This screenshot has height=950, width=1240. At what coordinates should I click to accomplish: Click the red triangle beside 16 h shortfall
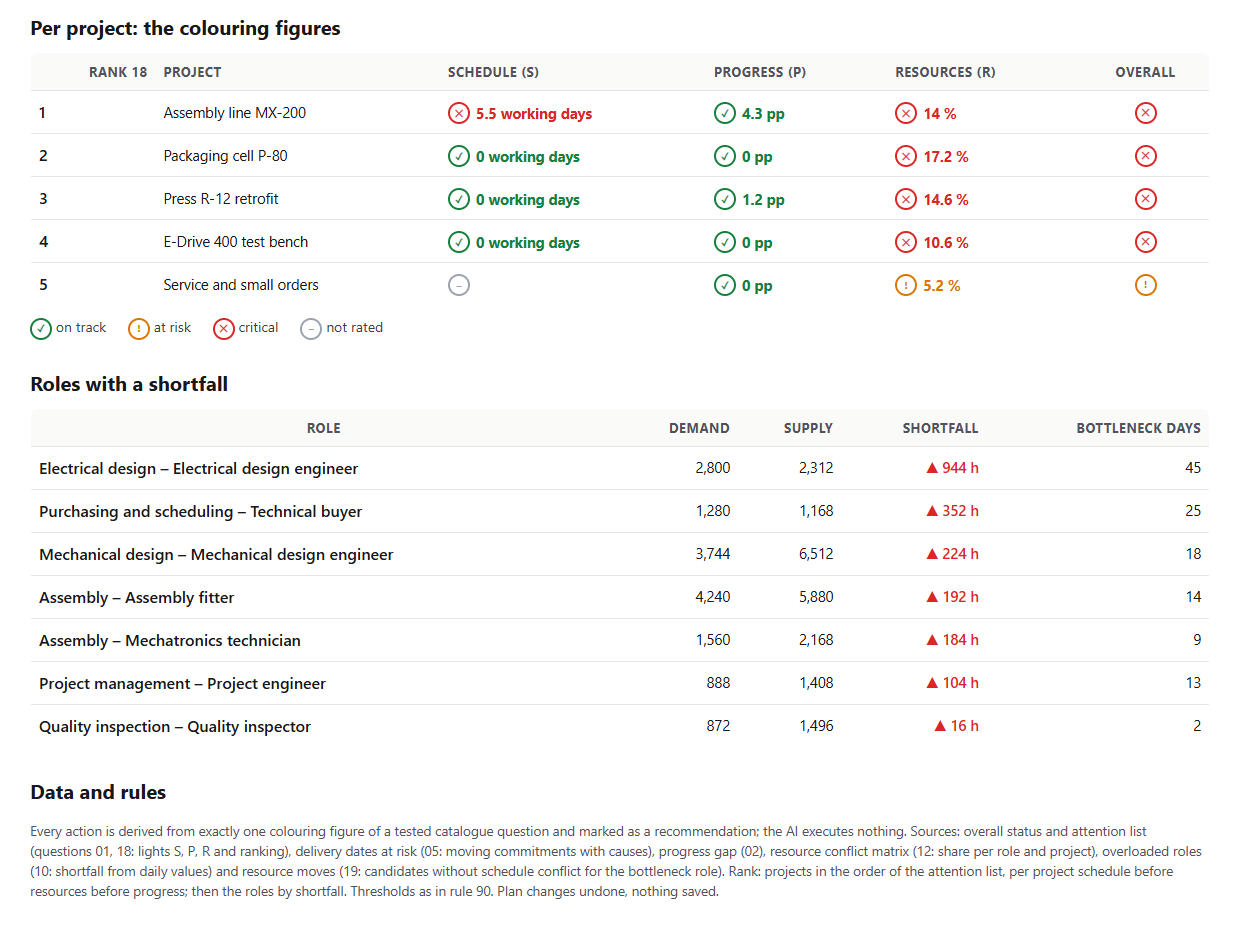tap(940, 726)
